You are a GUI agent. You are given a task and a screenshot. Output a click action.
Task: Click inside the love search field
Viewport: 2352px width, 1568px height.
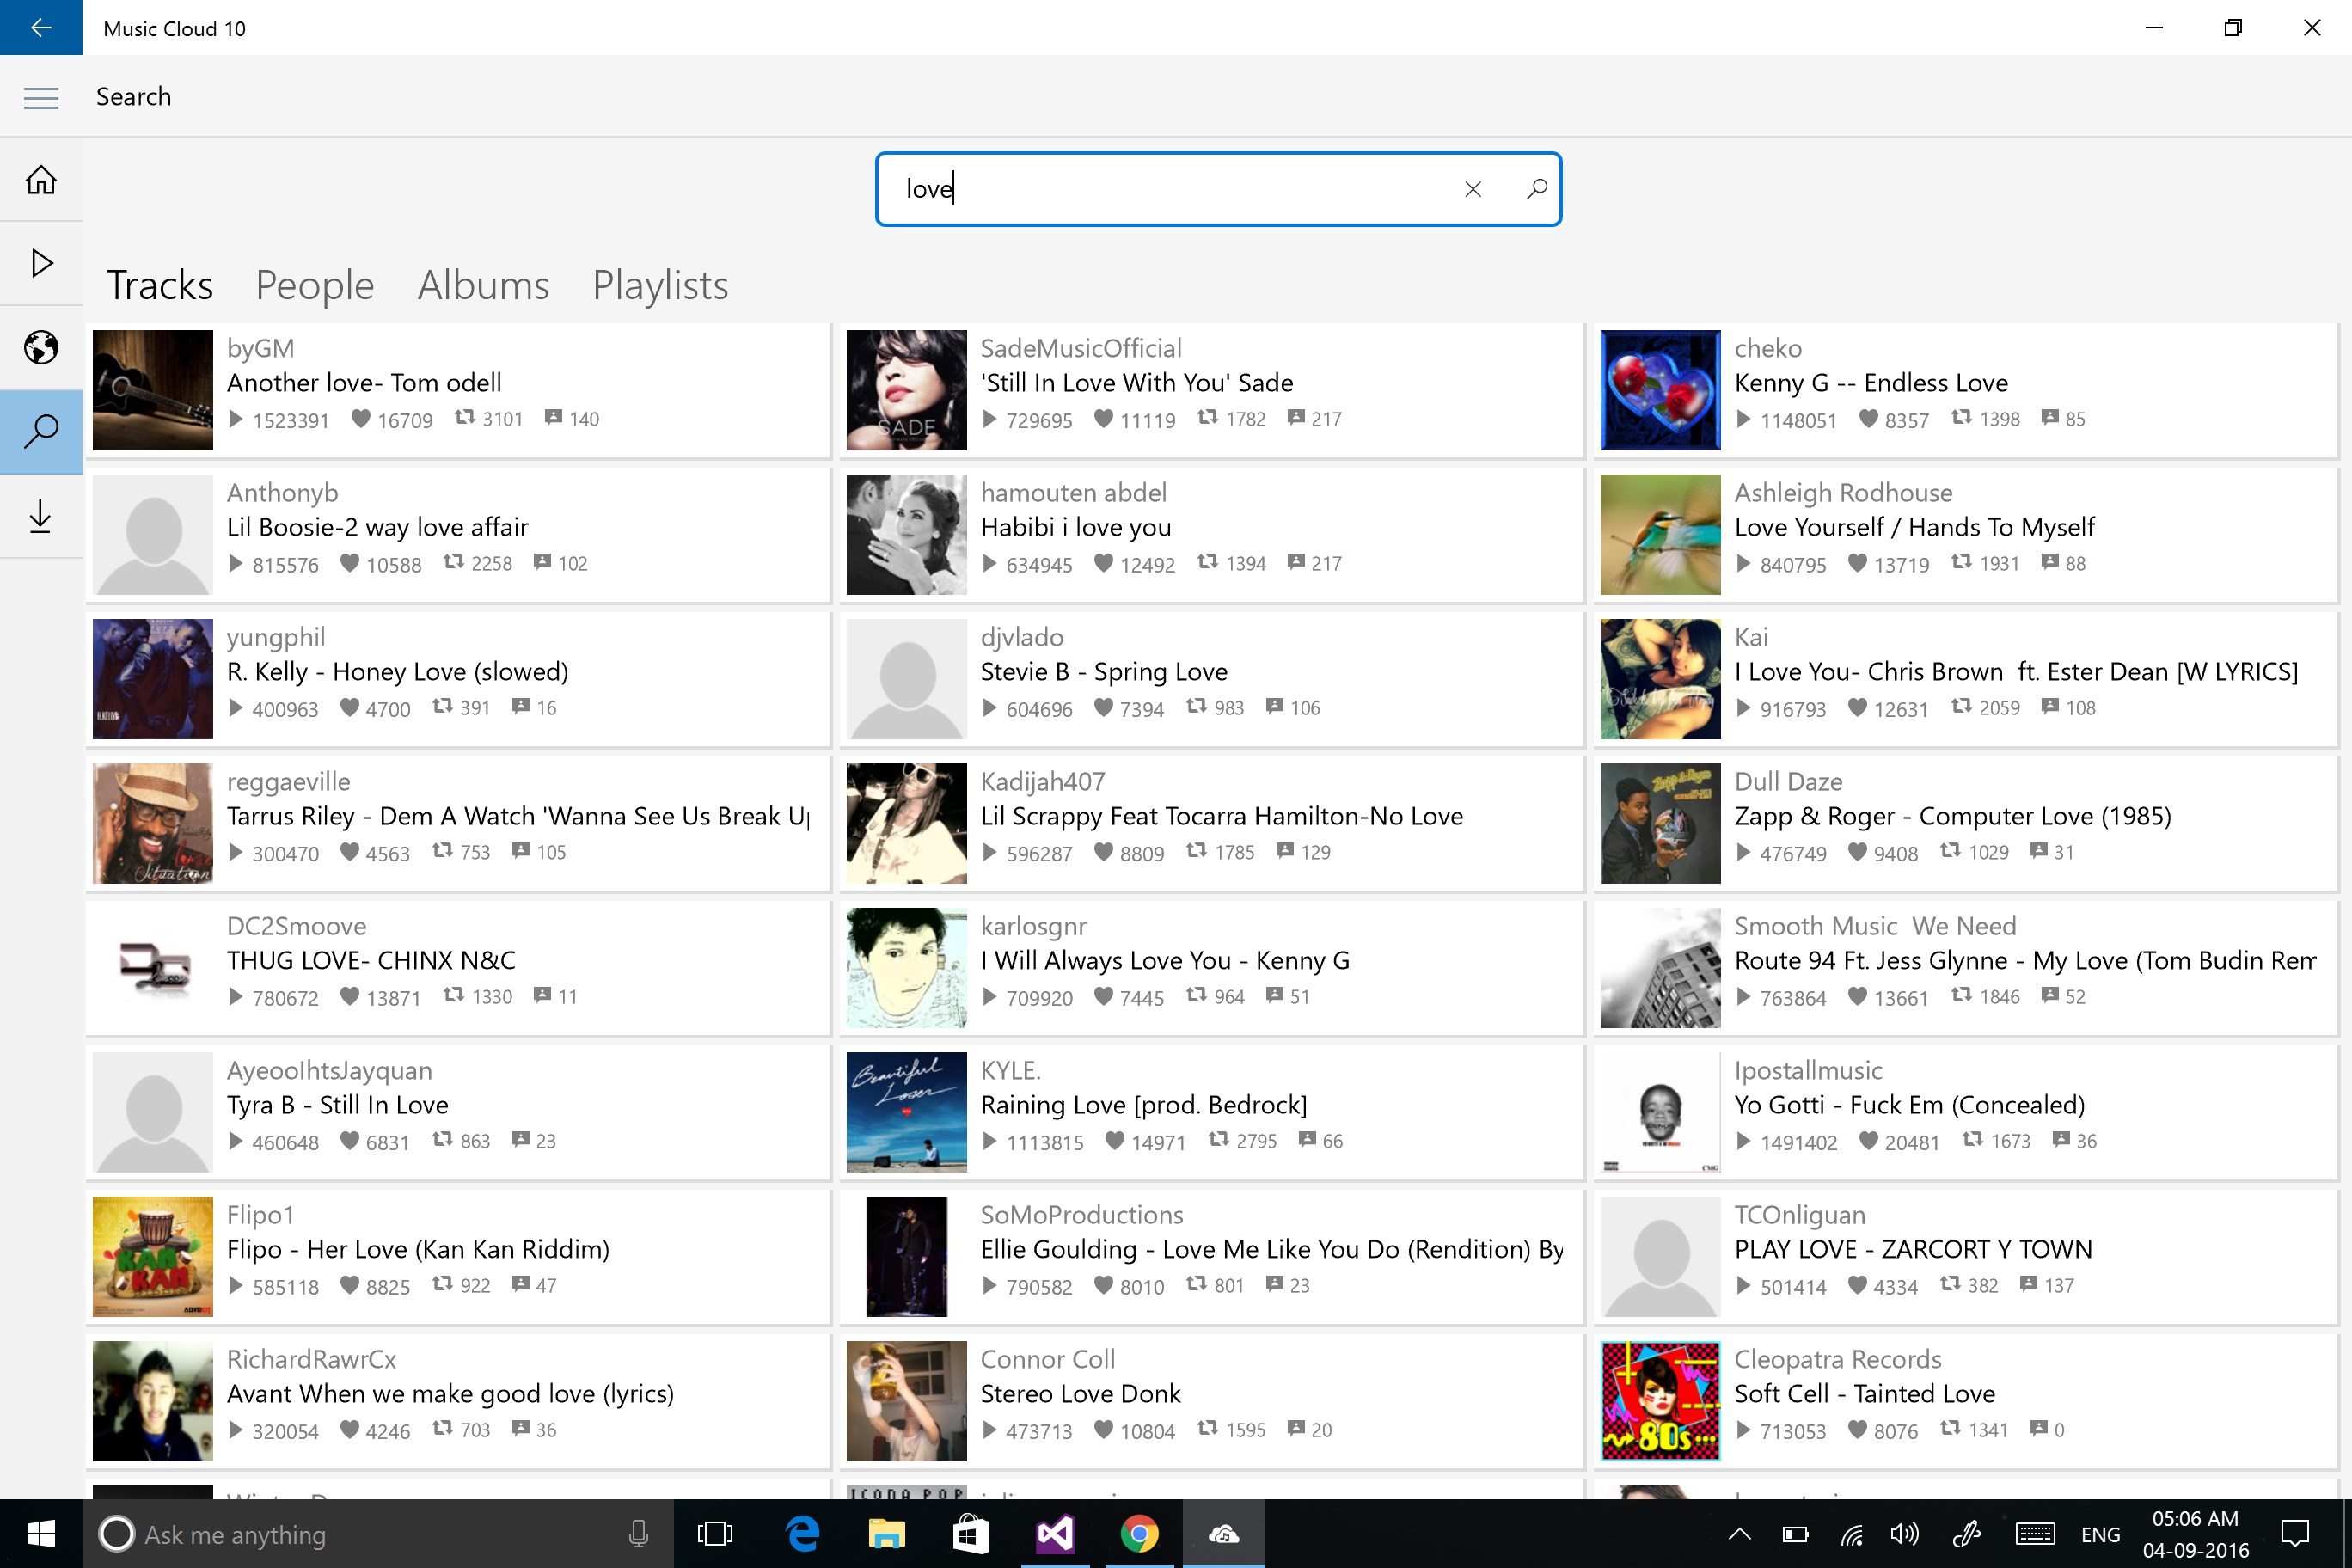pyautogui.click(x=1160, y=189)
